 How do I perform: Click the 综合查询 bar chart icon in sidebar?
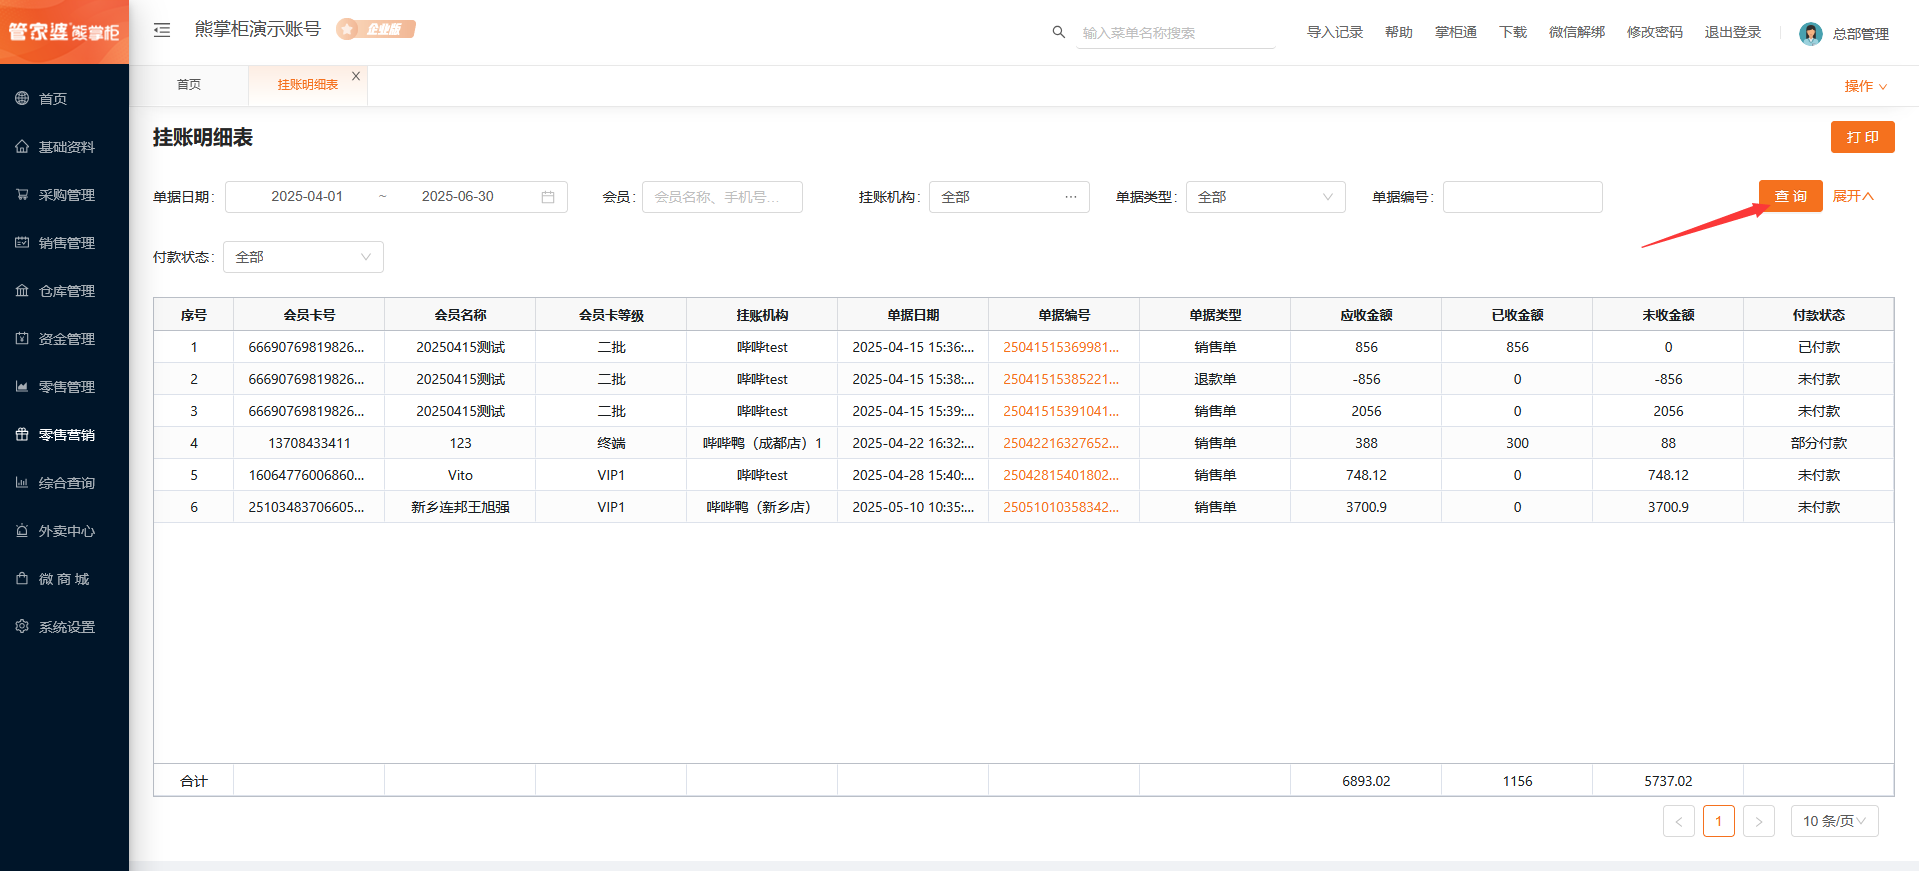coord(22,482)
